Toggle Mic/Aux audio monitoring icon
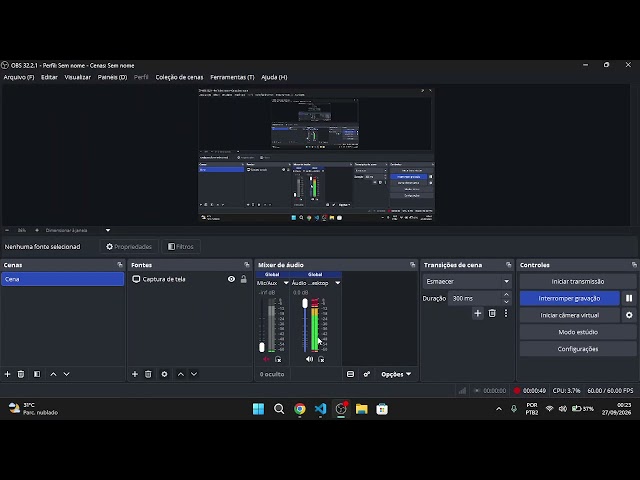Image resolution: width=640 pixels, height=480 pixels. click(x=278, y=360)
